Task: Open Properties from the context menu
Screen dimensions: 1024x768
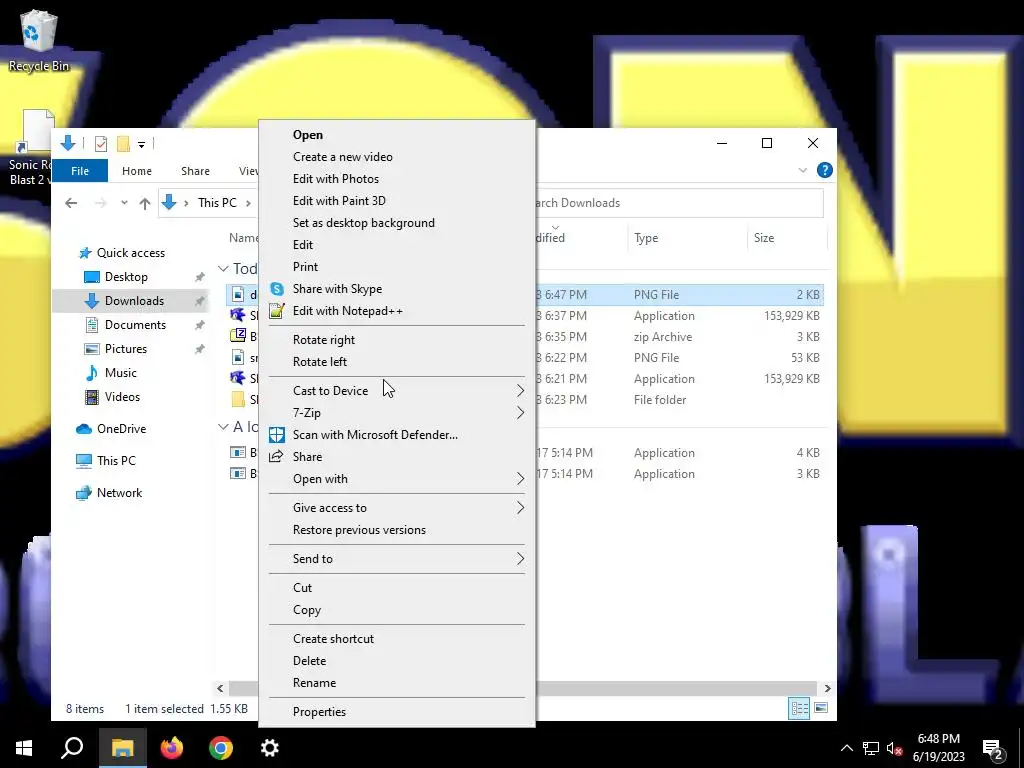Action: [x=397, y=712]
